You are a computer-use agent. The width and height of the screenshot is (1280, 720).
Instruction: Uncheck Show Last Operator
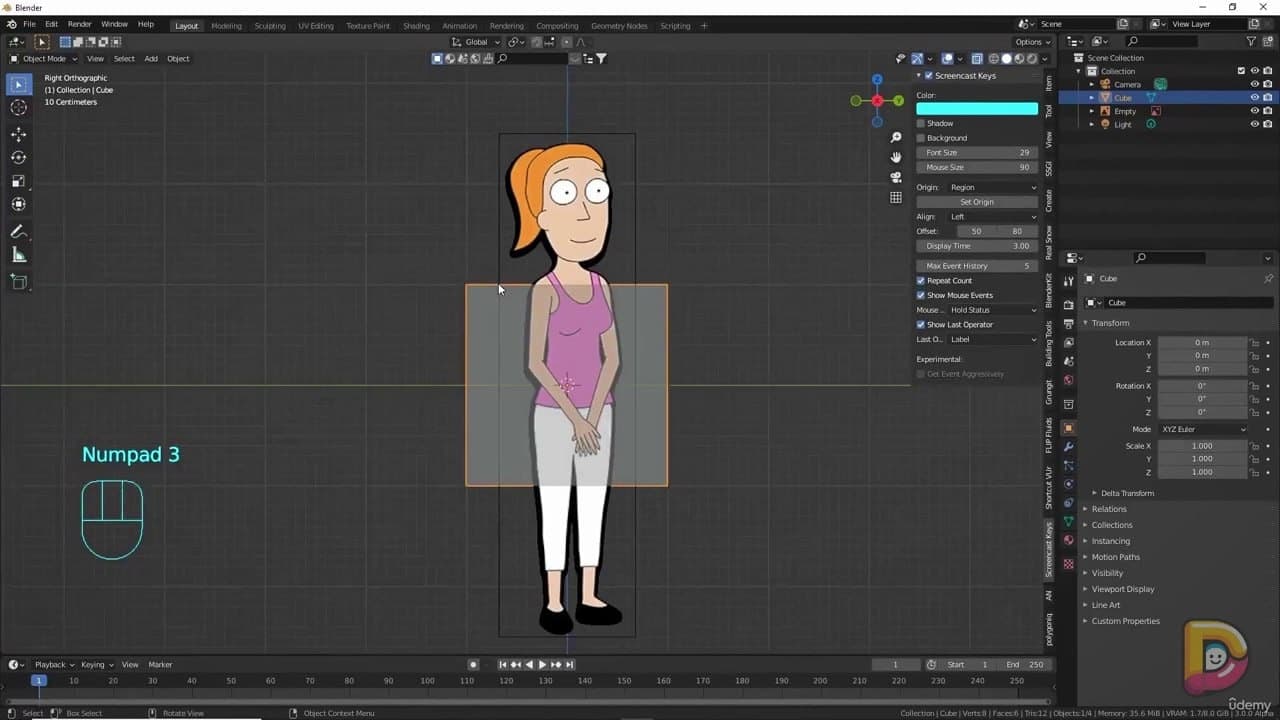[921, 325]
